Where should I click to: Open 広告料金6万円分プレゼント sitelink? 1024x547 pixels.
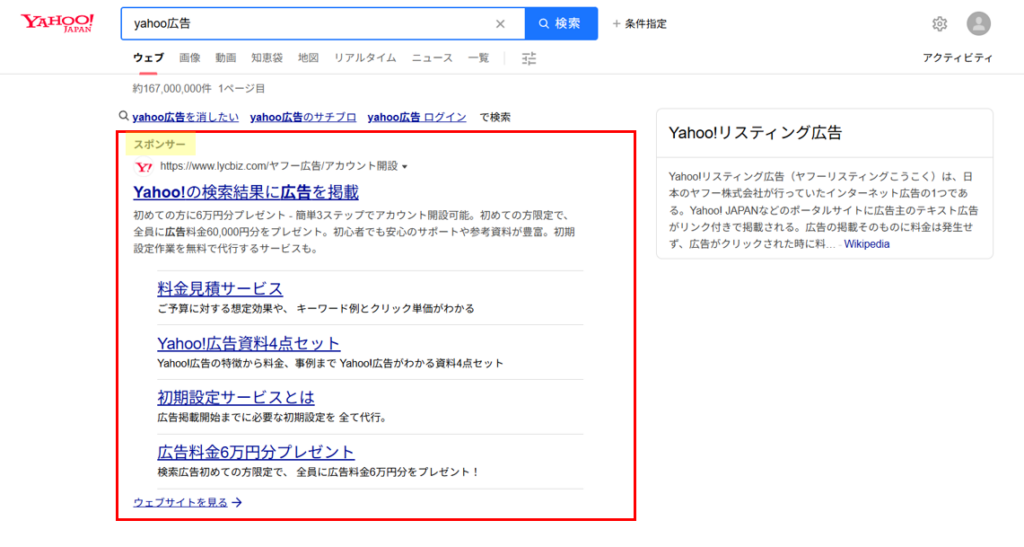[256, 452]
